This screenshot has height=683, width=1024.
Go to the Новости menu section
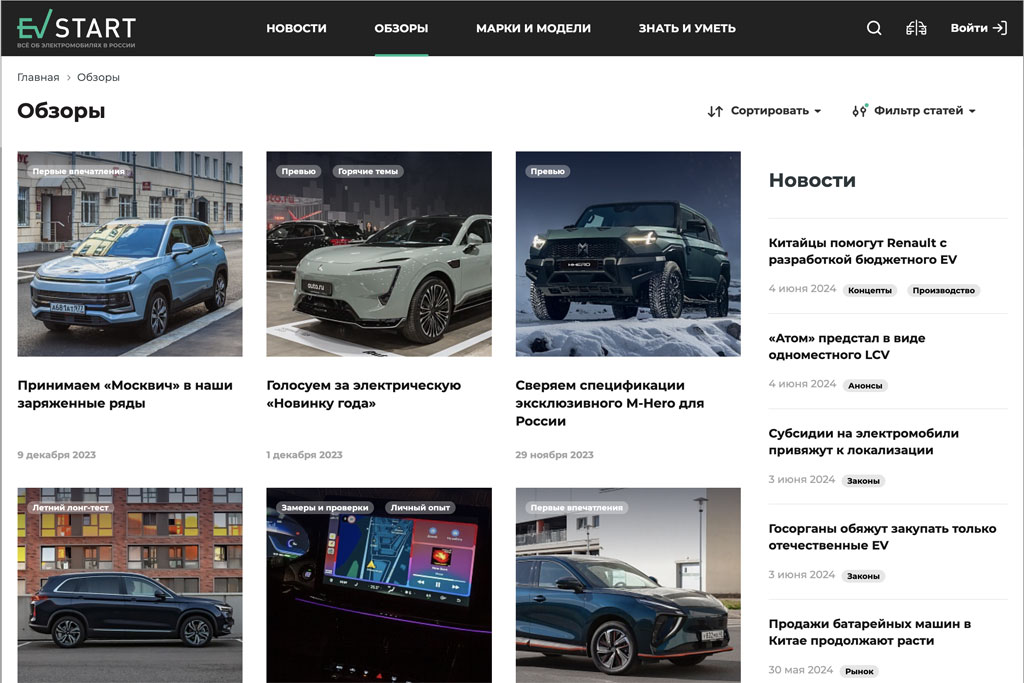click(296, 28)
